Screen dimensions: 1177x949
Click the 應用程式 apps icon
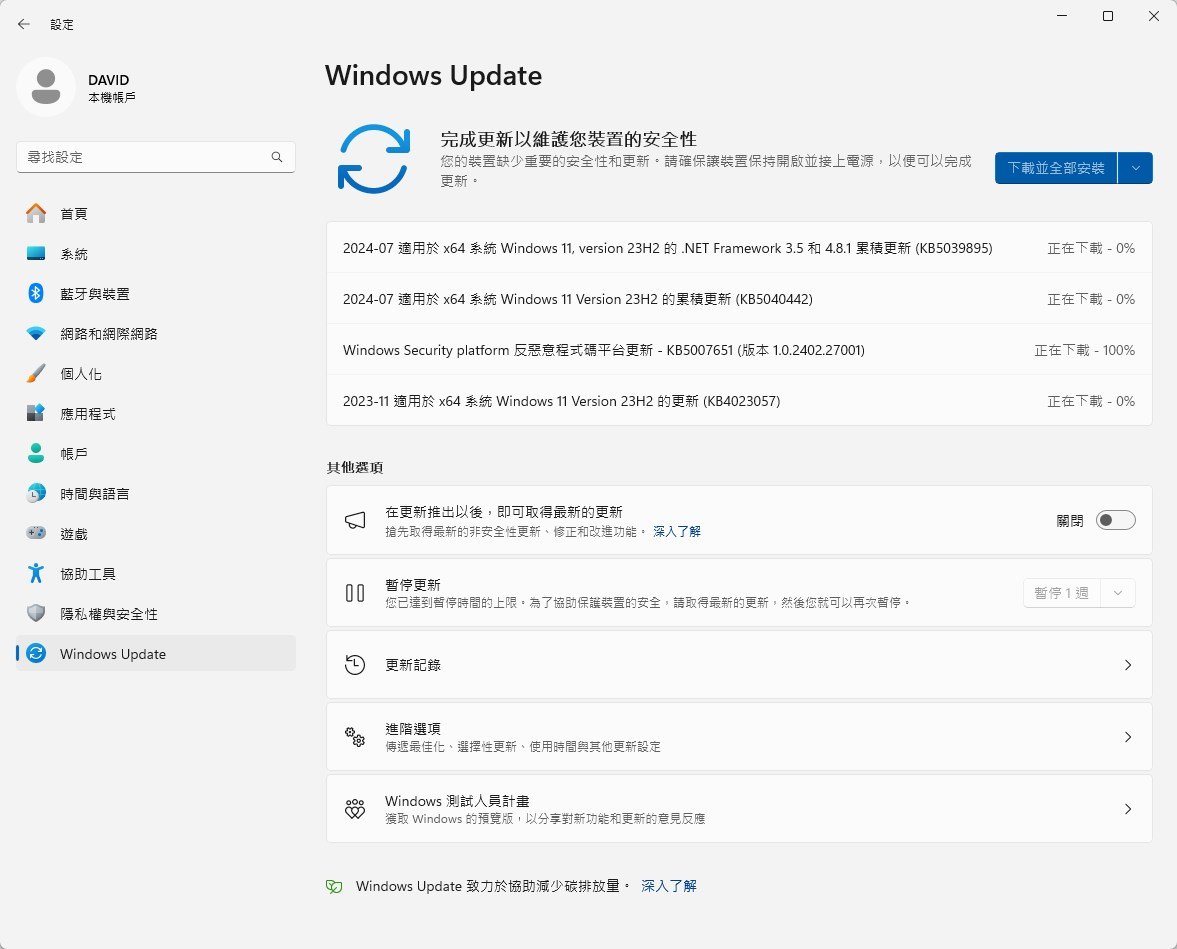pyautogui.click(x=36, y=413)
